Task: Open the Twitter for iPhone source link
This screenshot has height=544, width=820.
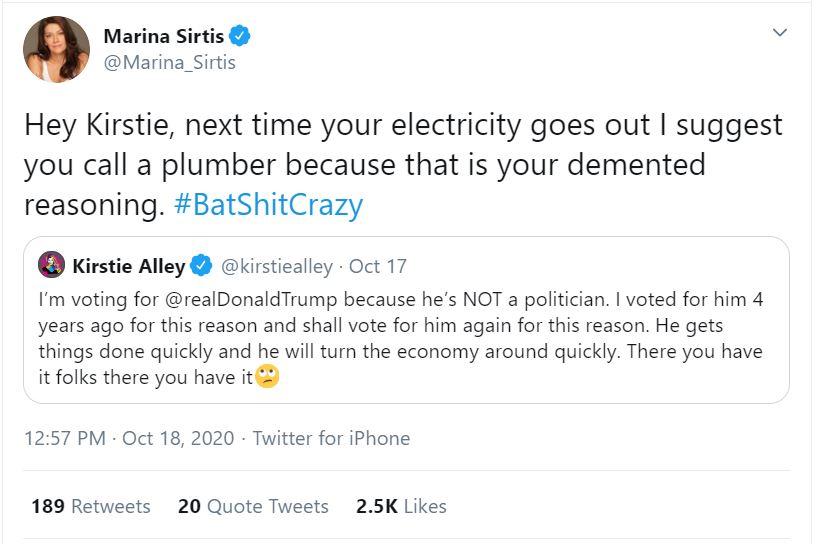Action: (331, 438)
